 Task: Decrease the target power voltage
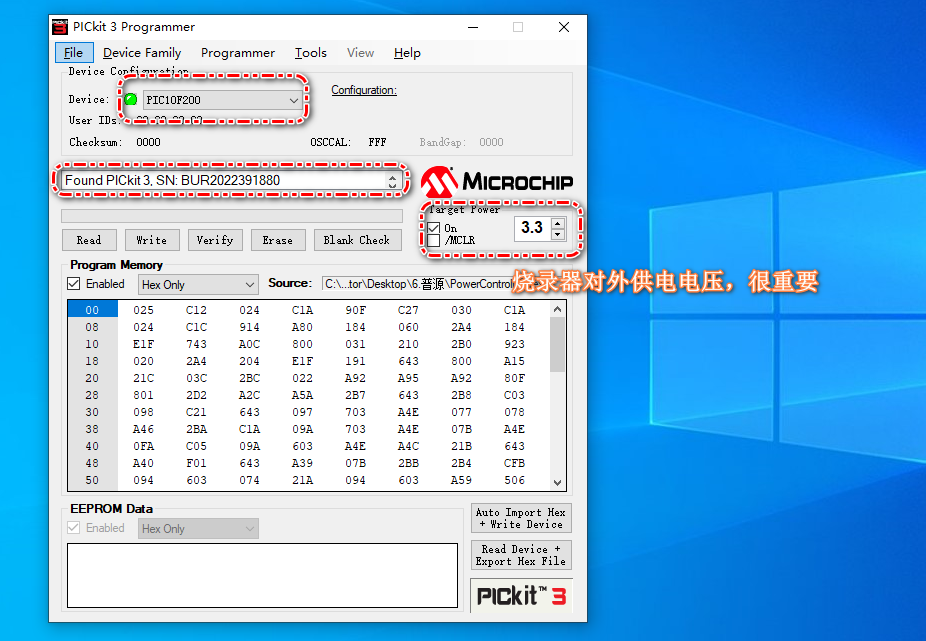[557, 234]
